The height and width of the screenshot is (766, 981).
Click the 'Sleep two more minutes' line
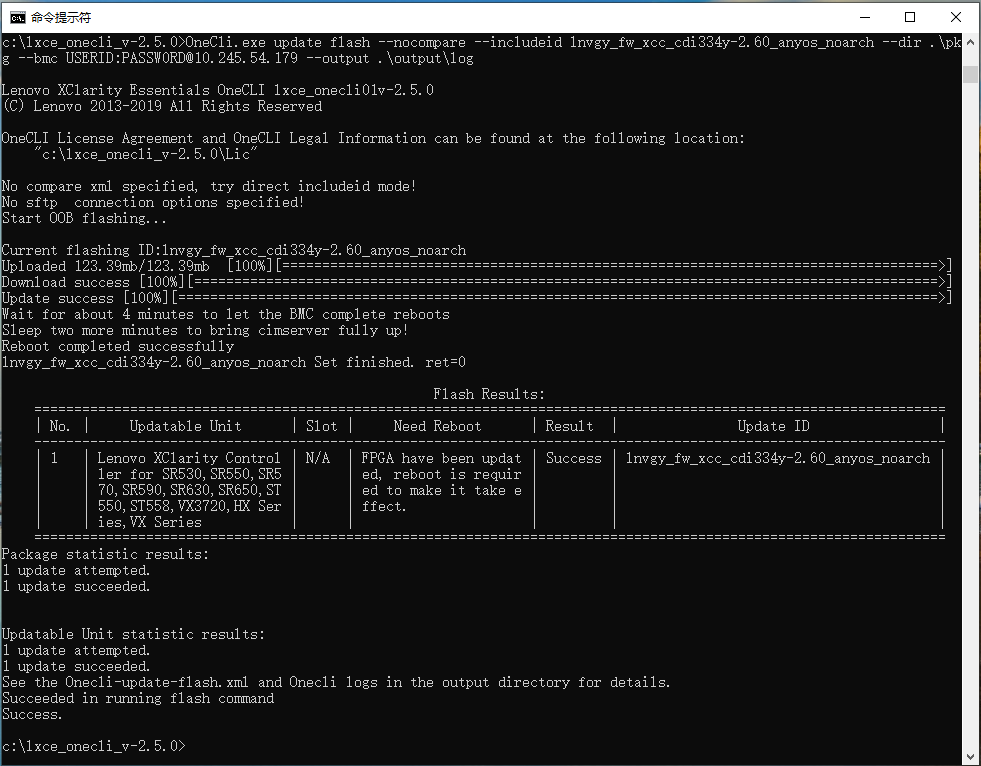[x=205, y=330]
